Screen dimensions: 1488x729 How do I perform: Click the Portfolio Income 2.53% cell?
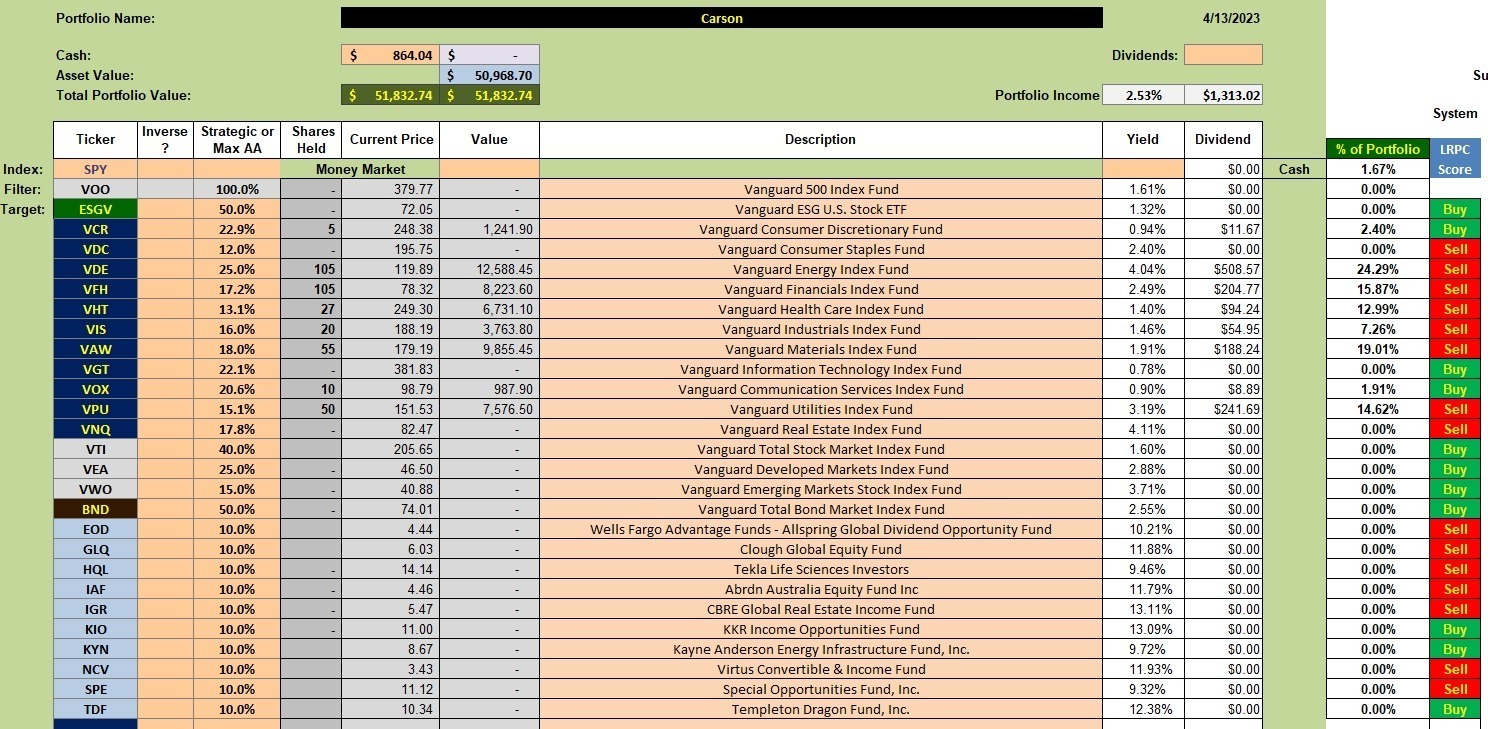click(x=1143, y=95)
